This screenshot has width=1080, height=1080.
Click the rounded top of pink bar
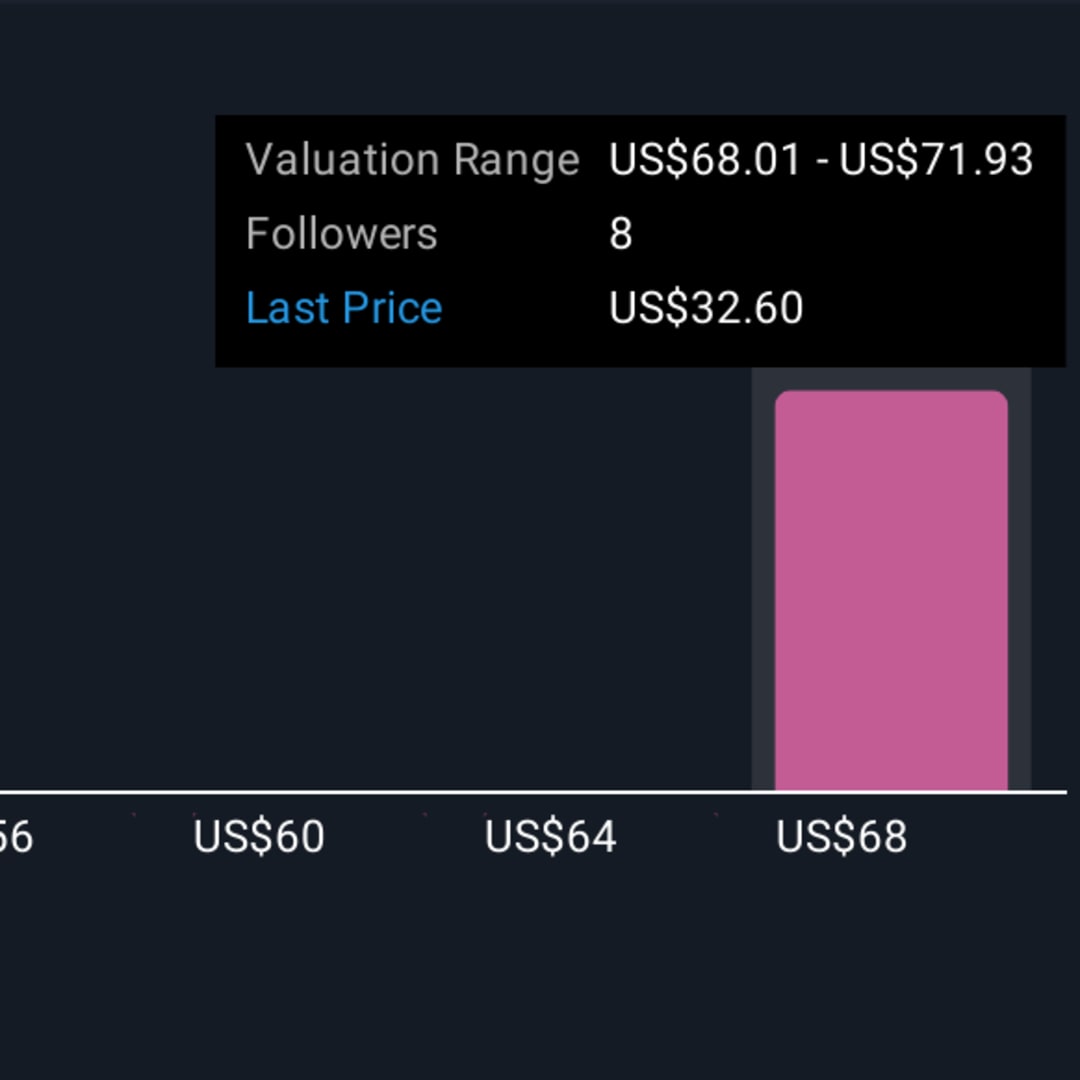(891, 399)
